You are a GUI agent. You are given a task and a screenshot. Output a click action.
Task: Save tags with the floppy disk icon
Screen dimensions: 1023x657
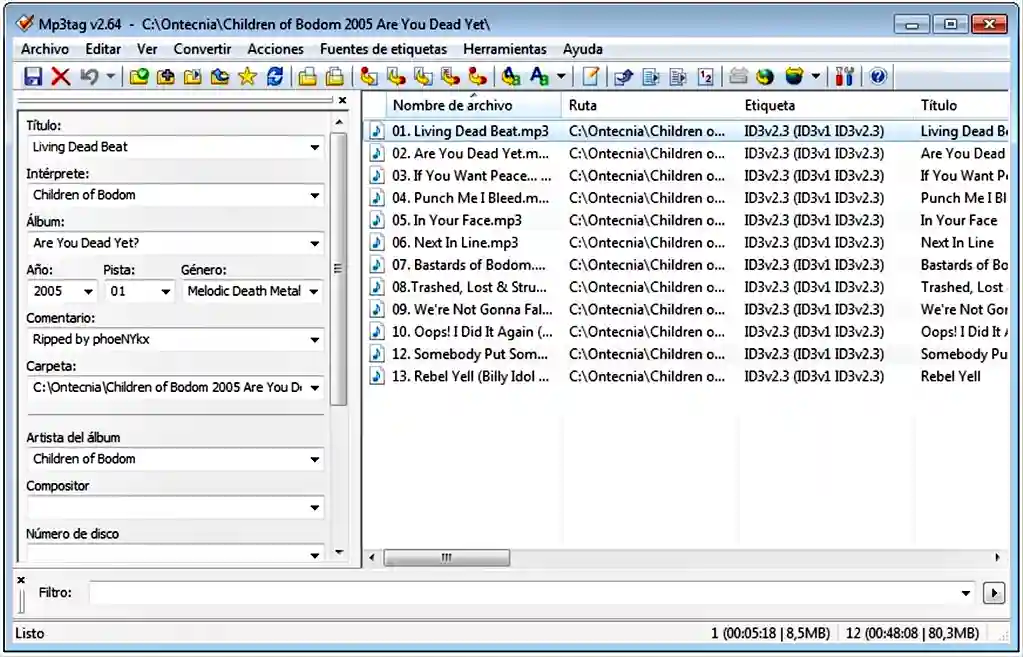point(33,76)
